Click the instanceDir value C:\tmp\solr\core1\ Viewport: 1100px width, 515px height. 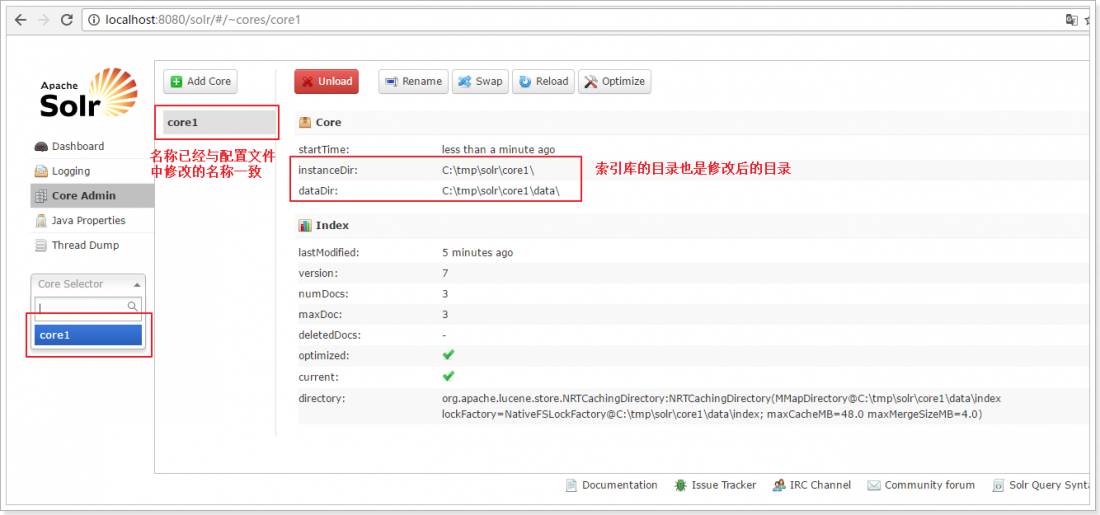point(488,170)
